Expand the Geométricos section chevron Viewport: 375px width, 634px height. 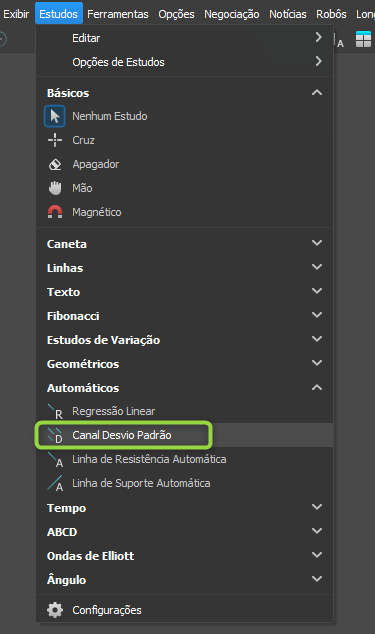(317, 363)
